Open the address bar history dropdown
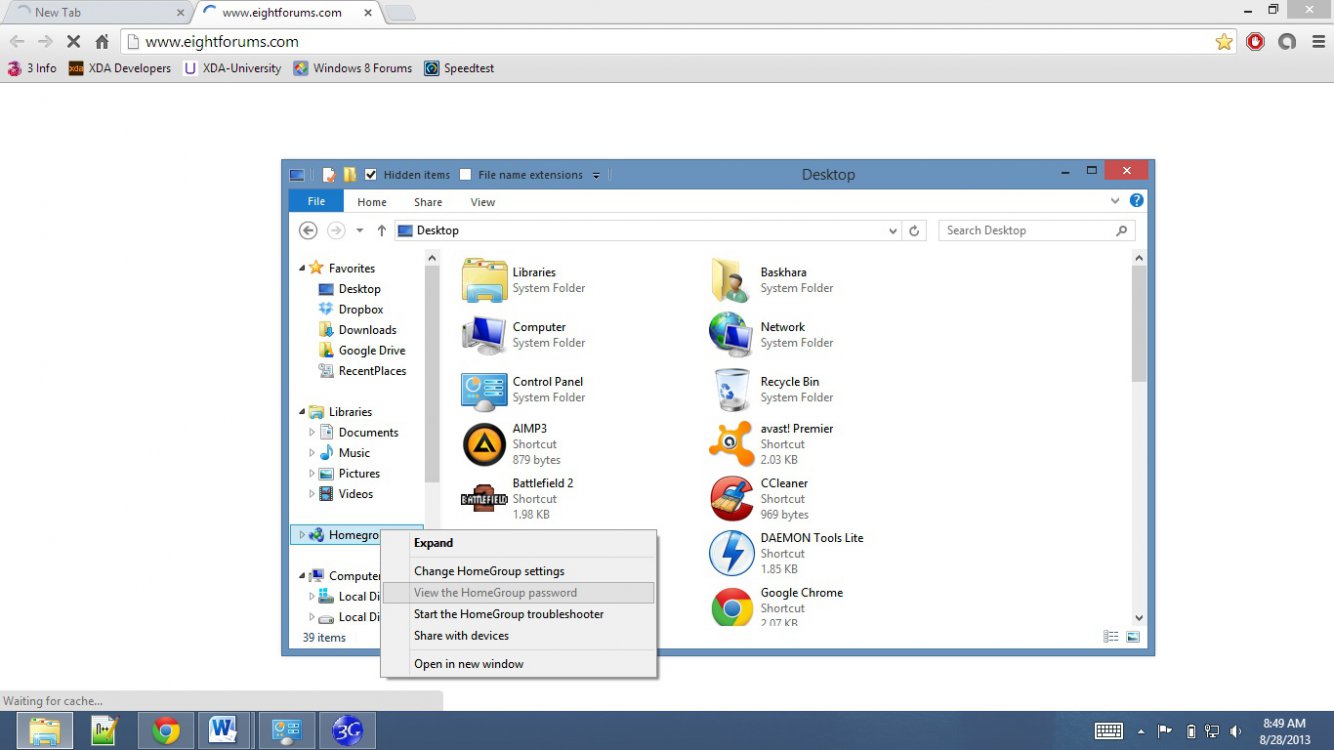The height and width of the screenshot is (750, 1334). pyautogui.click(x=893, y=231)
